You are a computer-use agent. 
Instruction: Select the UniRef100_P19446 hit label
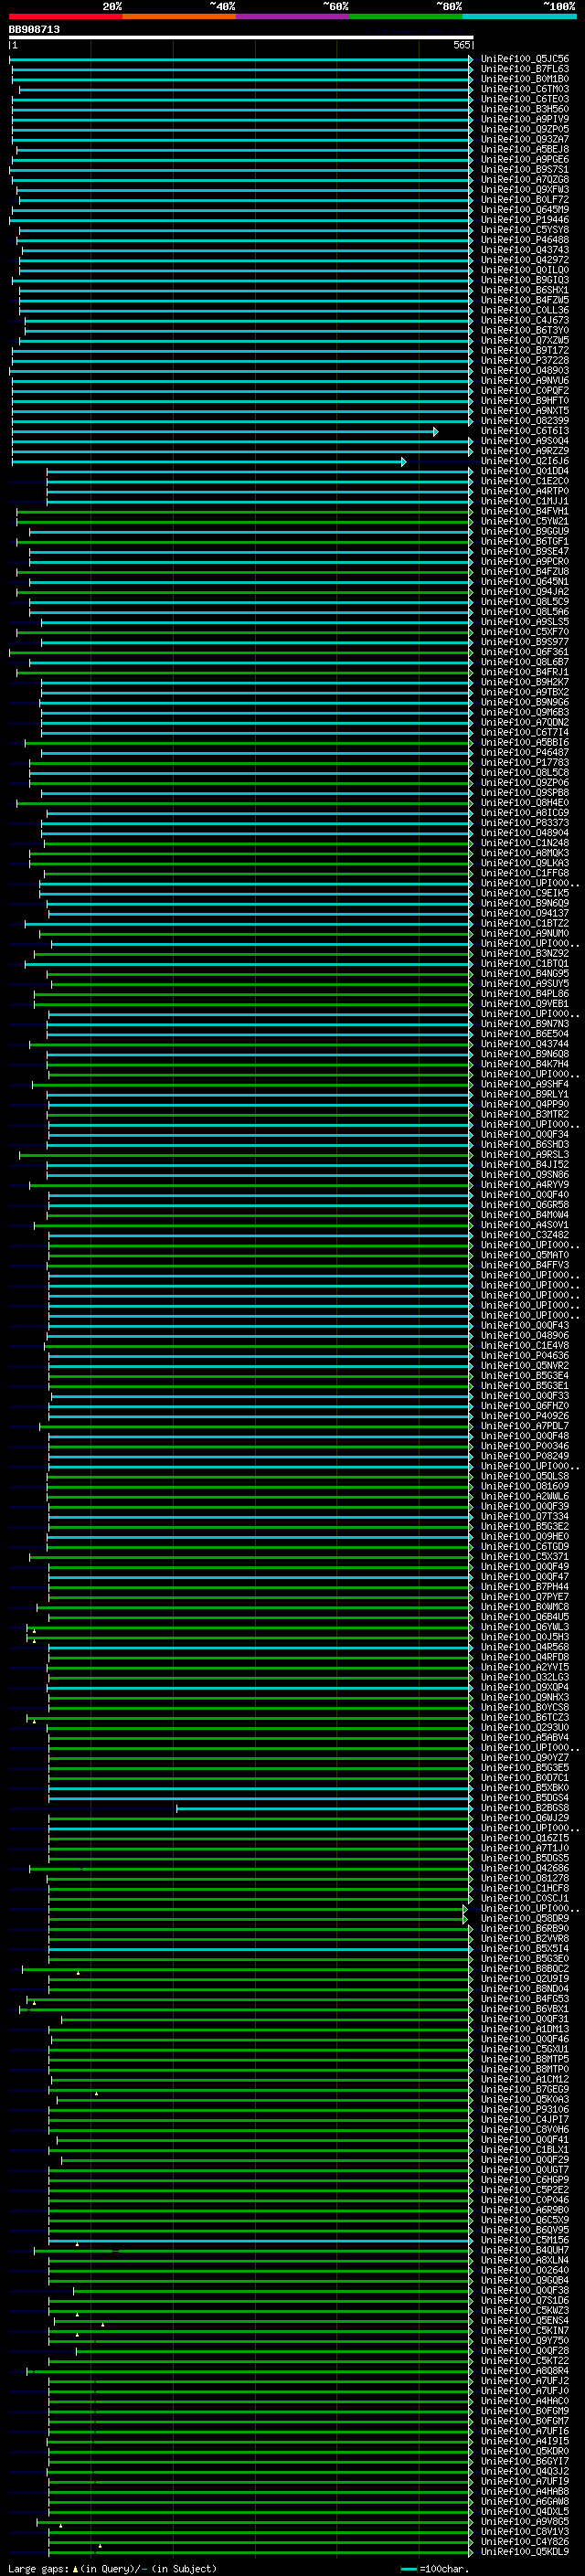[x=524, y=220]
